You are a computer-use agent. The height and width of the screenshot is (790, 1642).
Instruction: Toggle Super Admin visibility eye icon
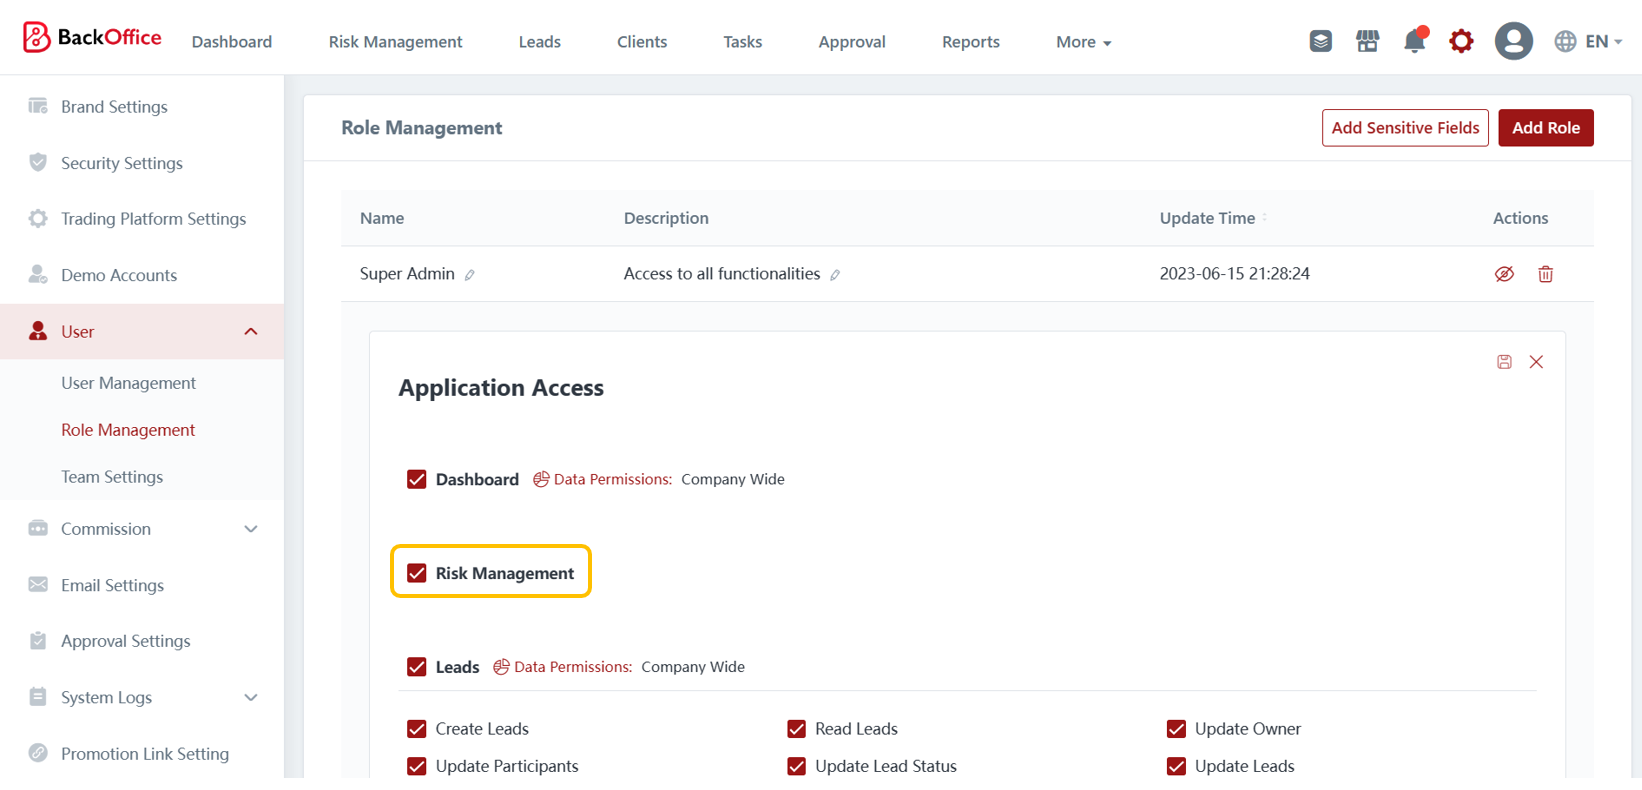1504,274
